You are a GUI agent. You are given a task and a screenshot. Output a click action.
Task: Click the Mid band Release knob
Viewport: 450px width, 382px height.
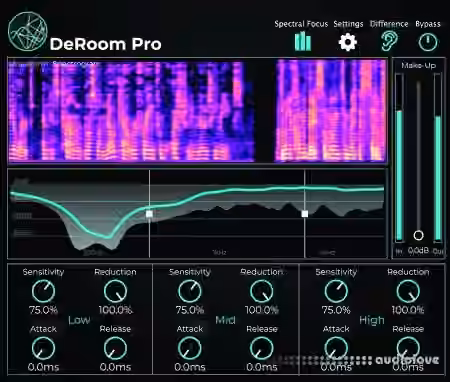point(262,348)
